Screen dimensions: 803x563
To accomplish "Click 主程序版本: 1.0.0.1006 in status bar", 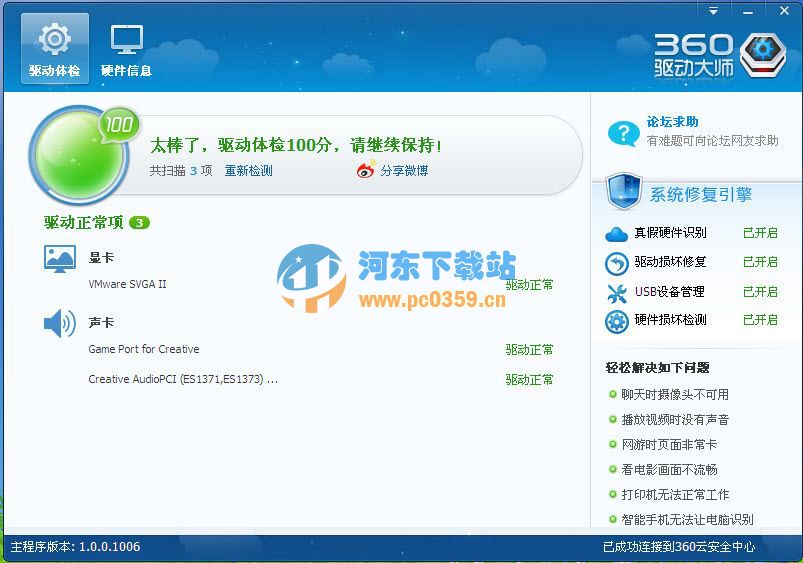I will coord(75,547).
